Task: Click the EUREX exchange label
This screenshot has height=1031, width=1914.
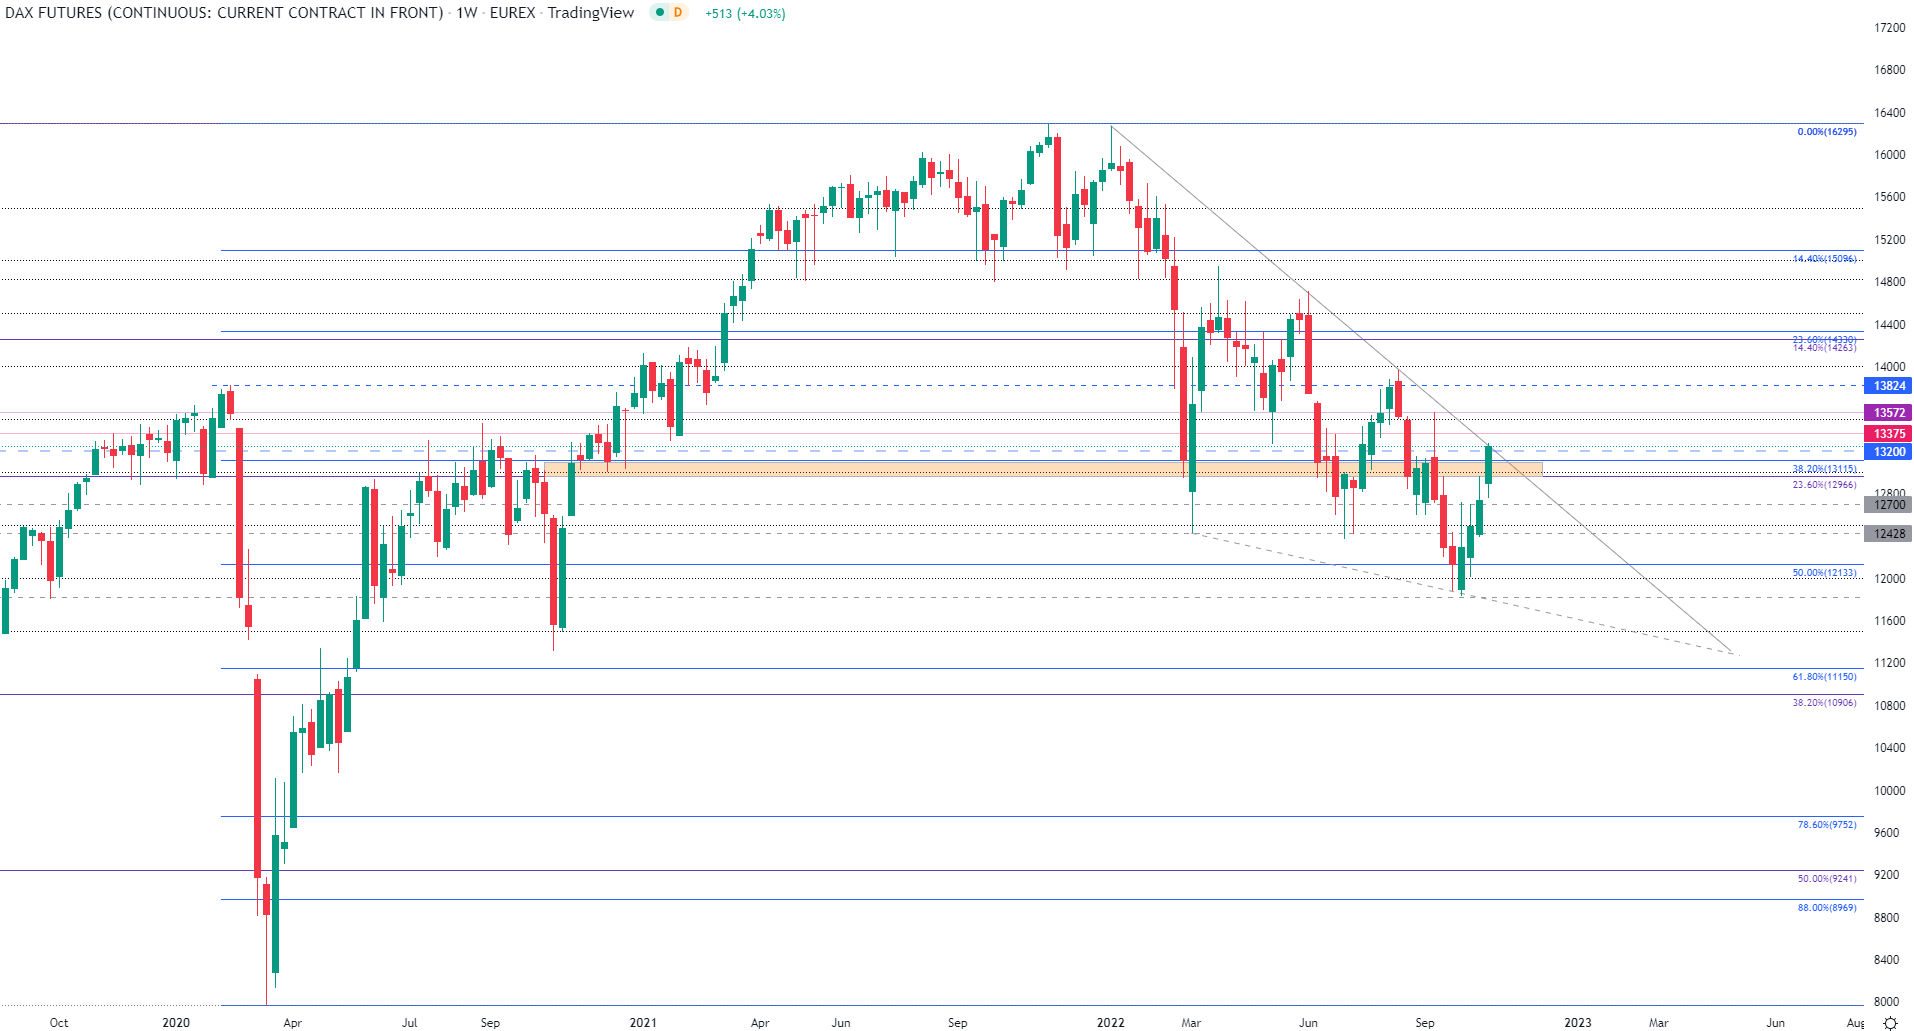Action: [x=513, y=13]
